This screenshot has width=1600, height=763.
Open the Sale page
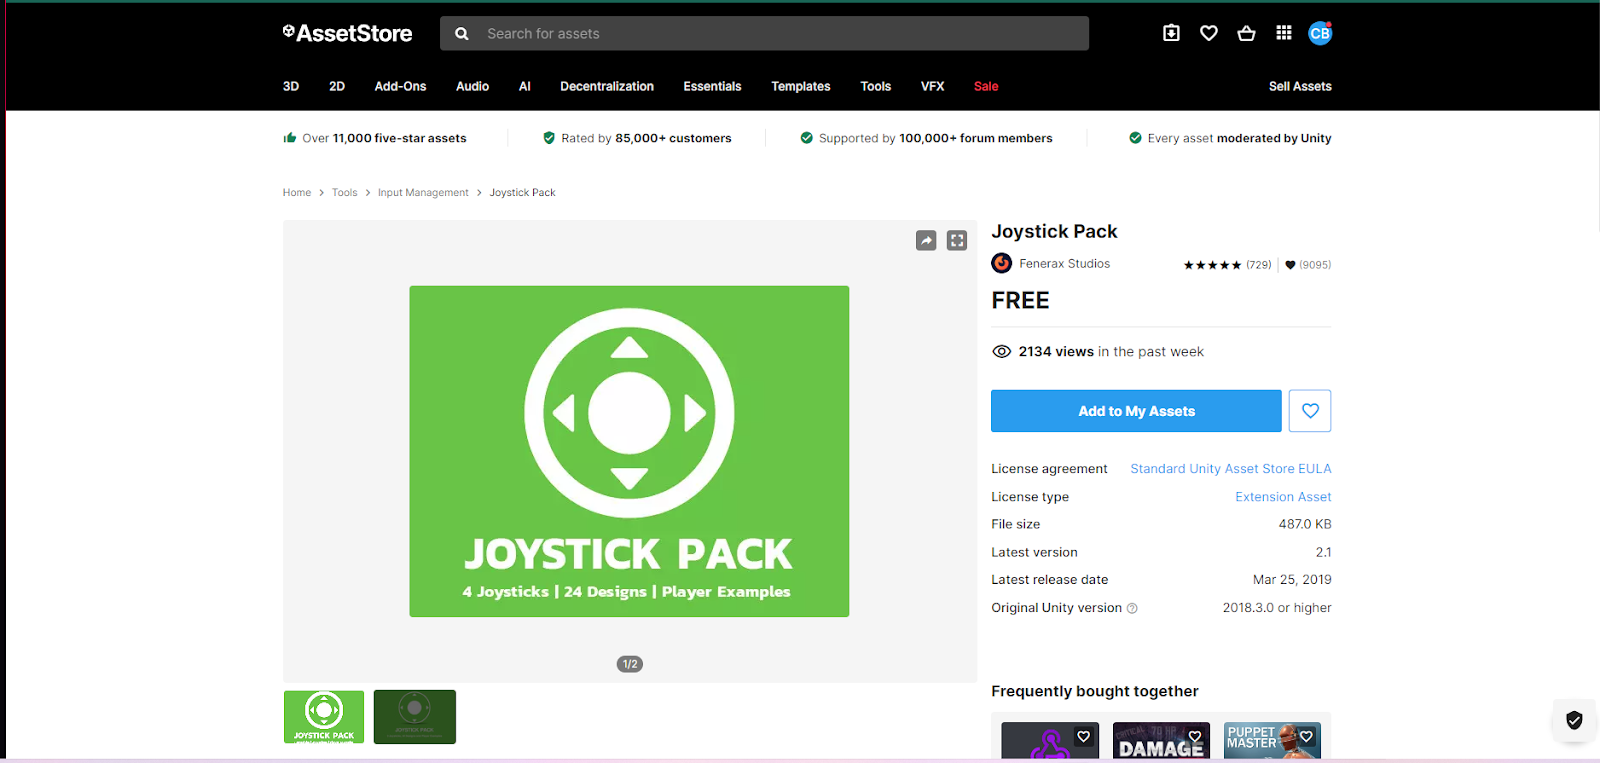pyautogui.click(x=986, y=86)
